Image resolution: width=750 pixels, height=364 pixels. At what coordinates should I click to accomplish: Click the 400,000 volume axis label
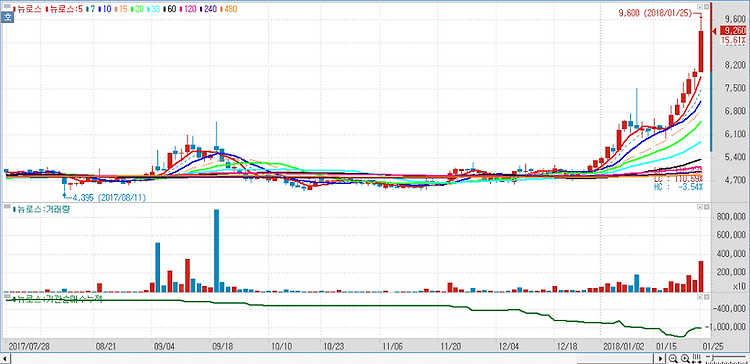tap(730, 254)
